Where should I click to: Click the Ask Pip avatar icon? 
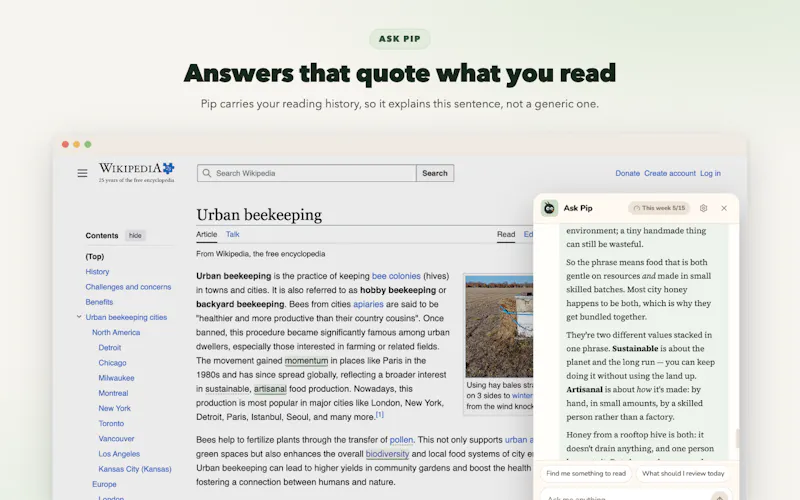pyautogui.click(x=549, y=208)
